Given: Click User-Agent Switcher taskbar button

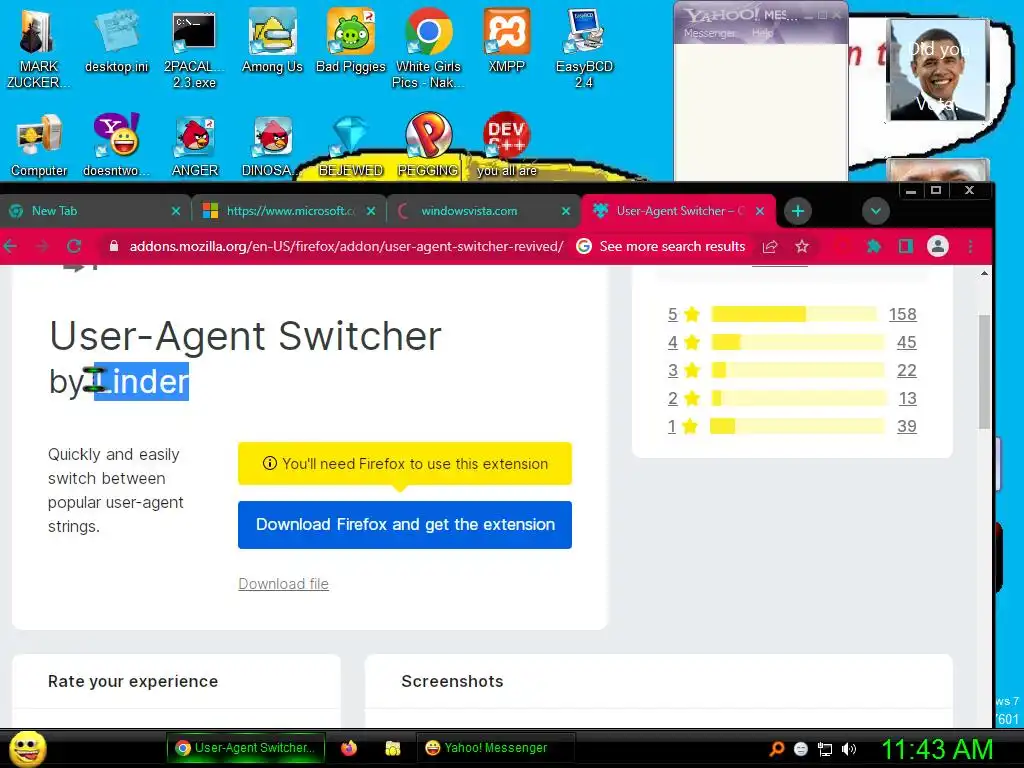Looking at the screenshot, I should tap(246, 748).
